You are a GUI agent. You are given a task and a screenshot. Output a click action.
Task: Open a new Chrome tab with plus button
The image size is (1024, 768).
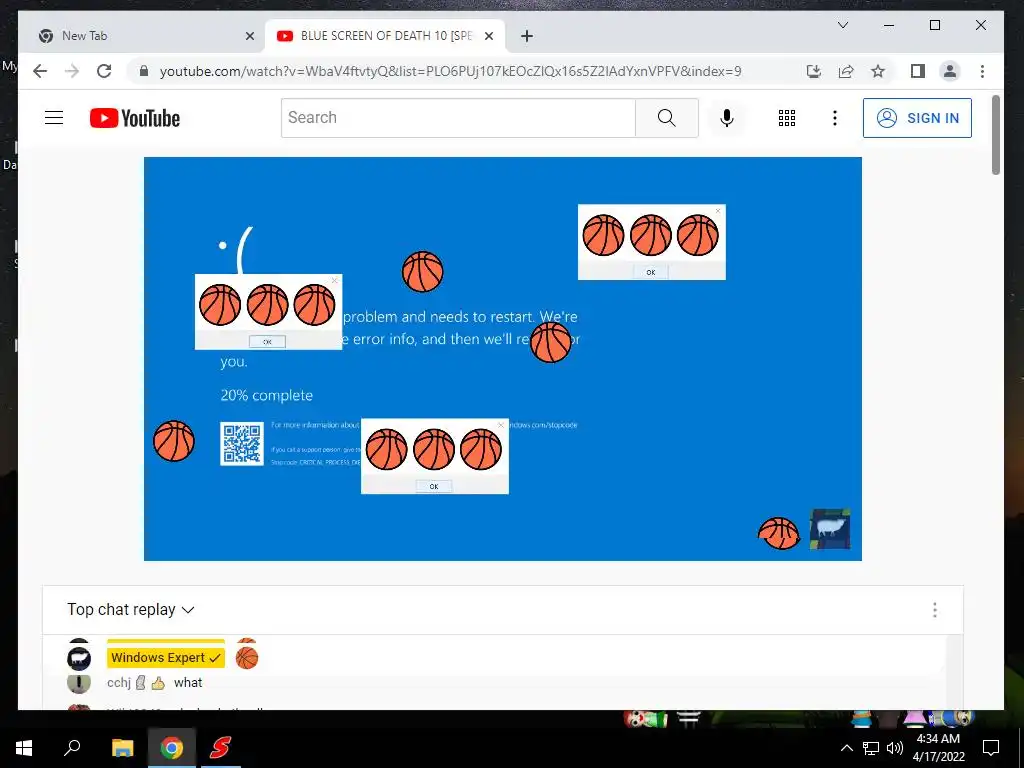pyautogui.click(x=527, y=36)
